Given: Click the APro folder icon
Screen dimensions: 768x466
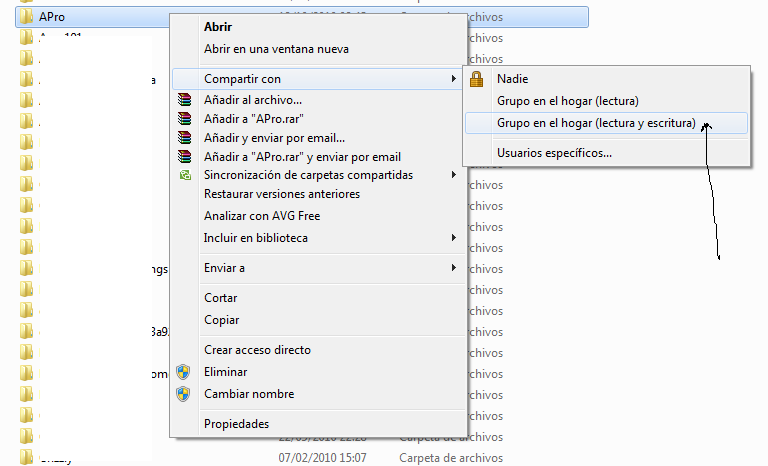Looking at the screenshot, I should click(26, 17).
